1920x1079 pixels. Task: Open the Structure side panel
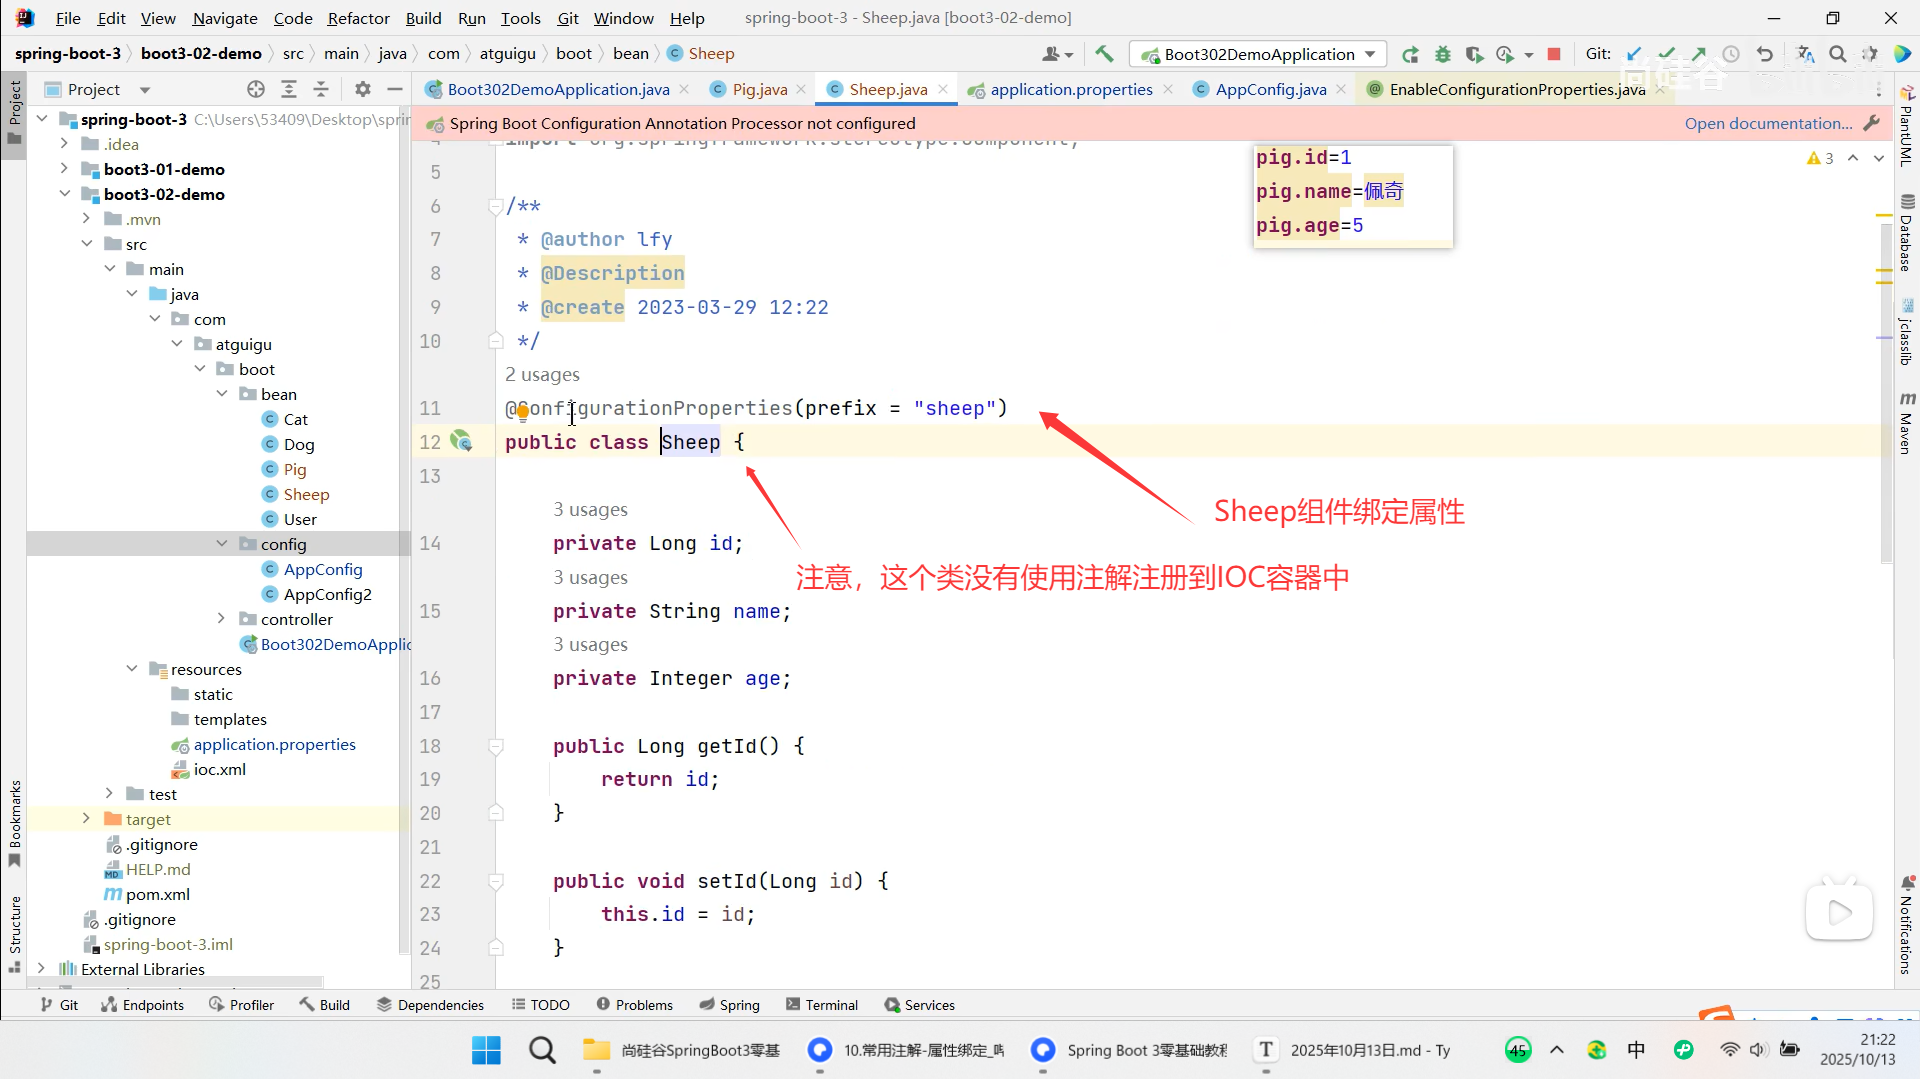click(x=15, y=933)
